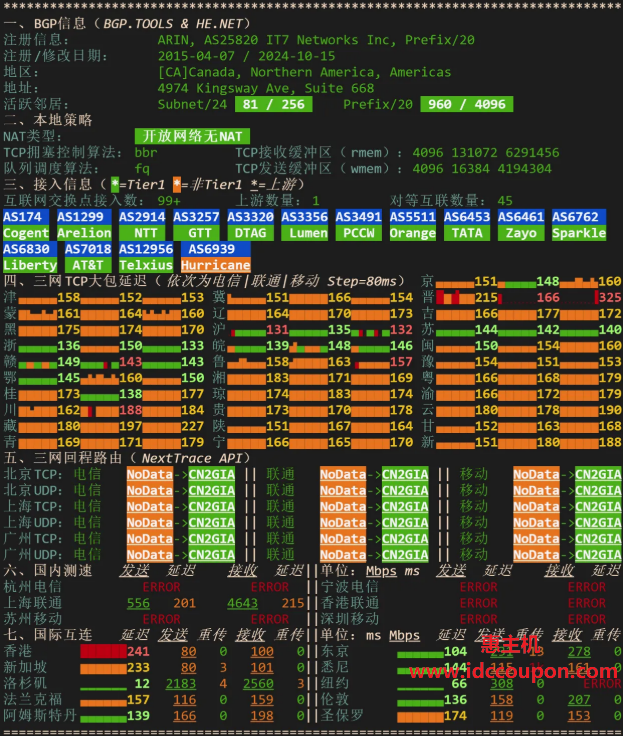Click the AS6939 label
Image resolution: width=623 pixels, height=736 pixels.
pyautogui.click(x=216, y=249)
